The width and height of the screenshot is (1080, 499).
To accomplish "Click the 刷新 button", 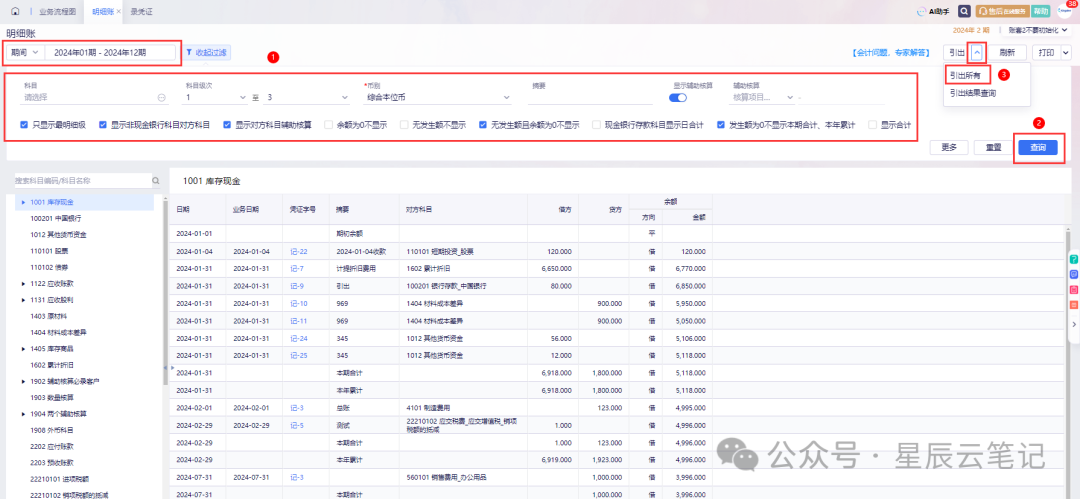I will [1007, 52].
